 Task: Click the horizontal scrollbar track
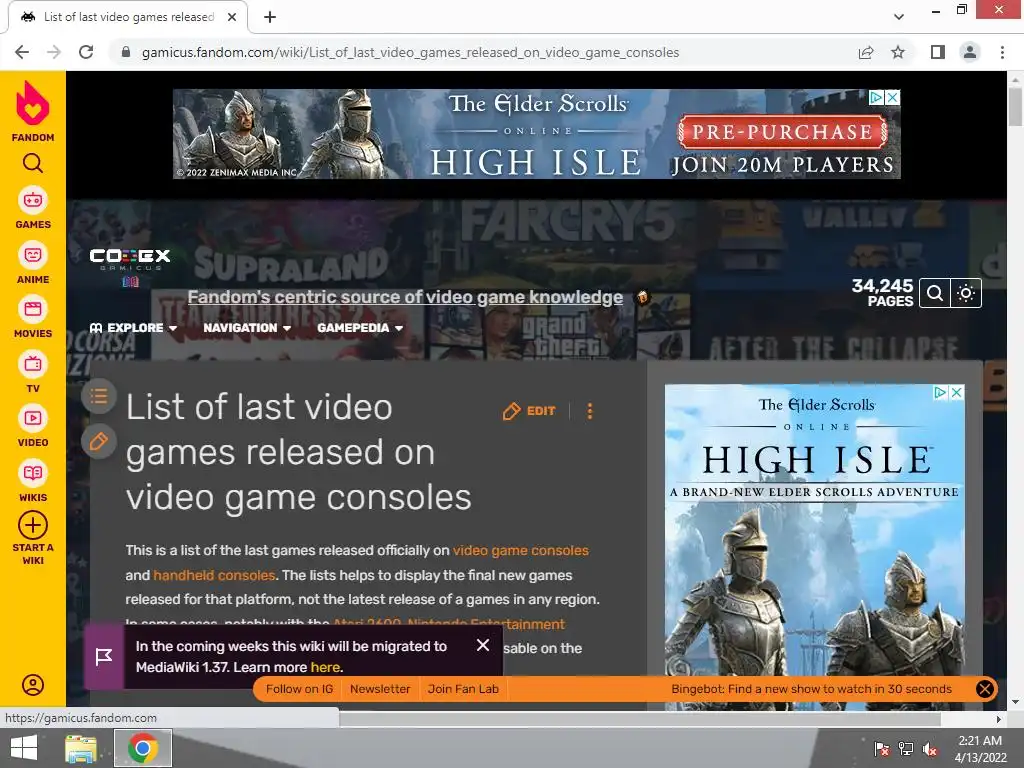[640, 719]
